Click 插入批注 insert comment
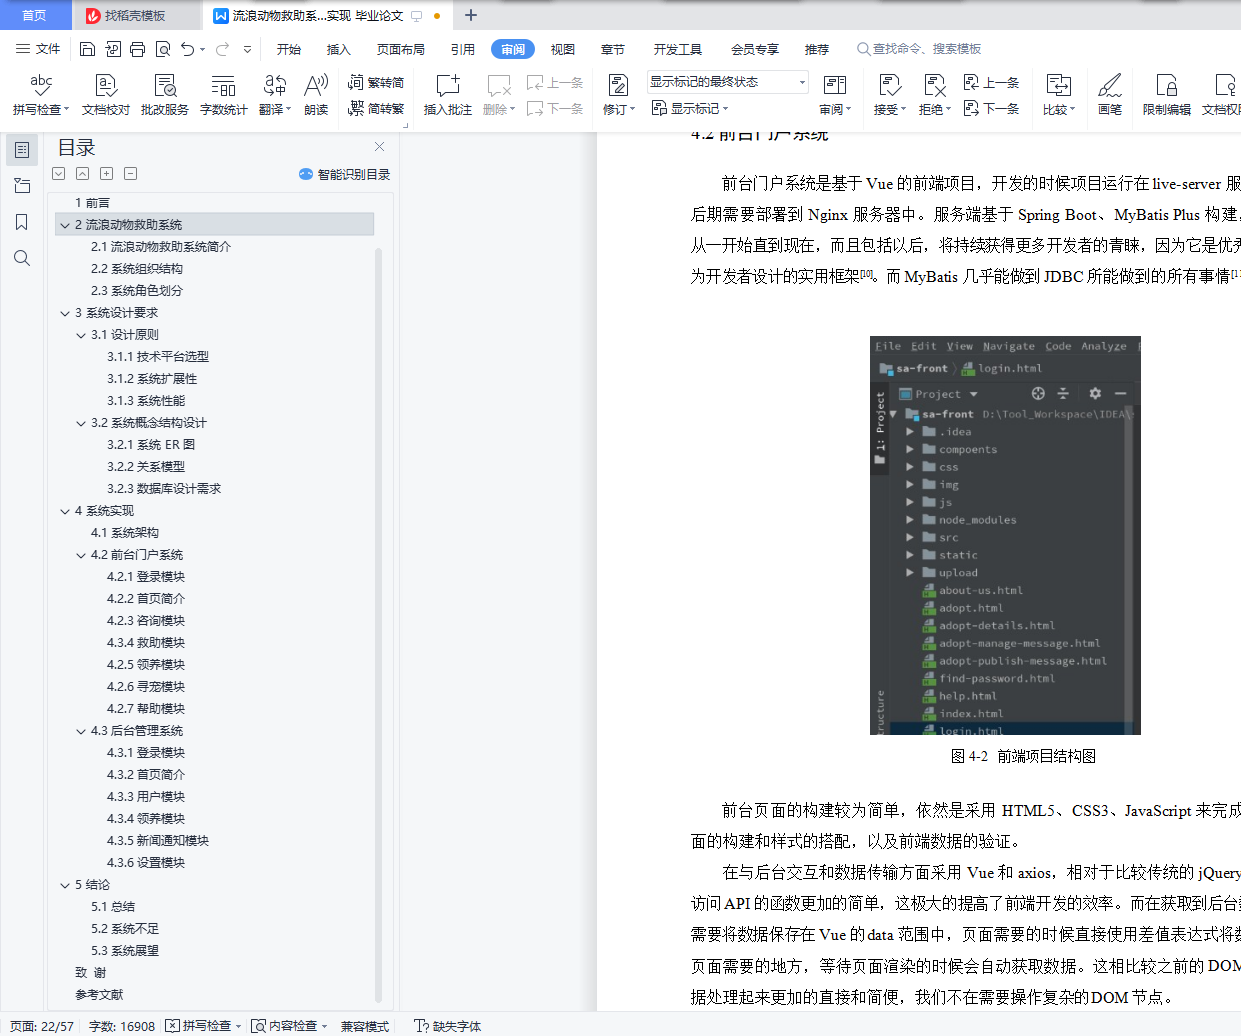 [448, 95]
